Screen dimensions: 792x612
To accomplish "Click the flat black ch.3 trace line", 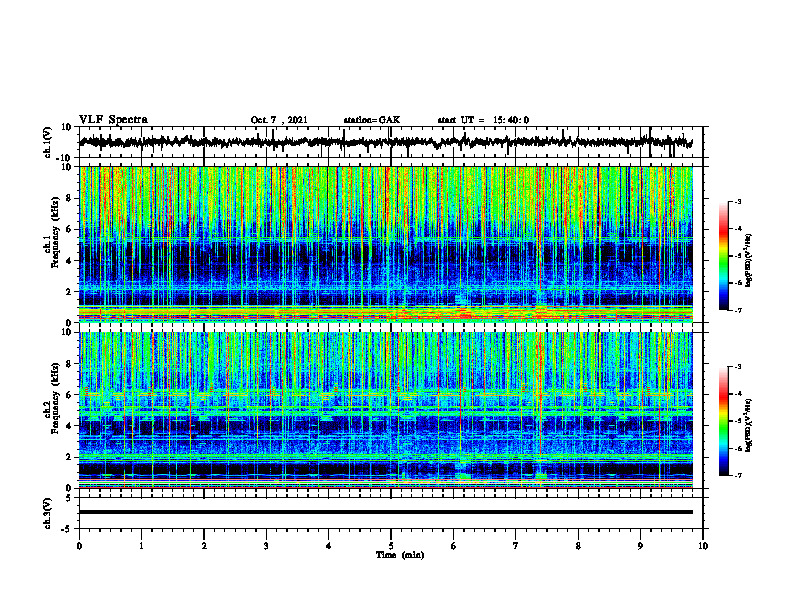I will (x=385, y=512).
